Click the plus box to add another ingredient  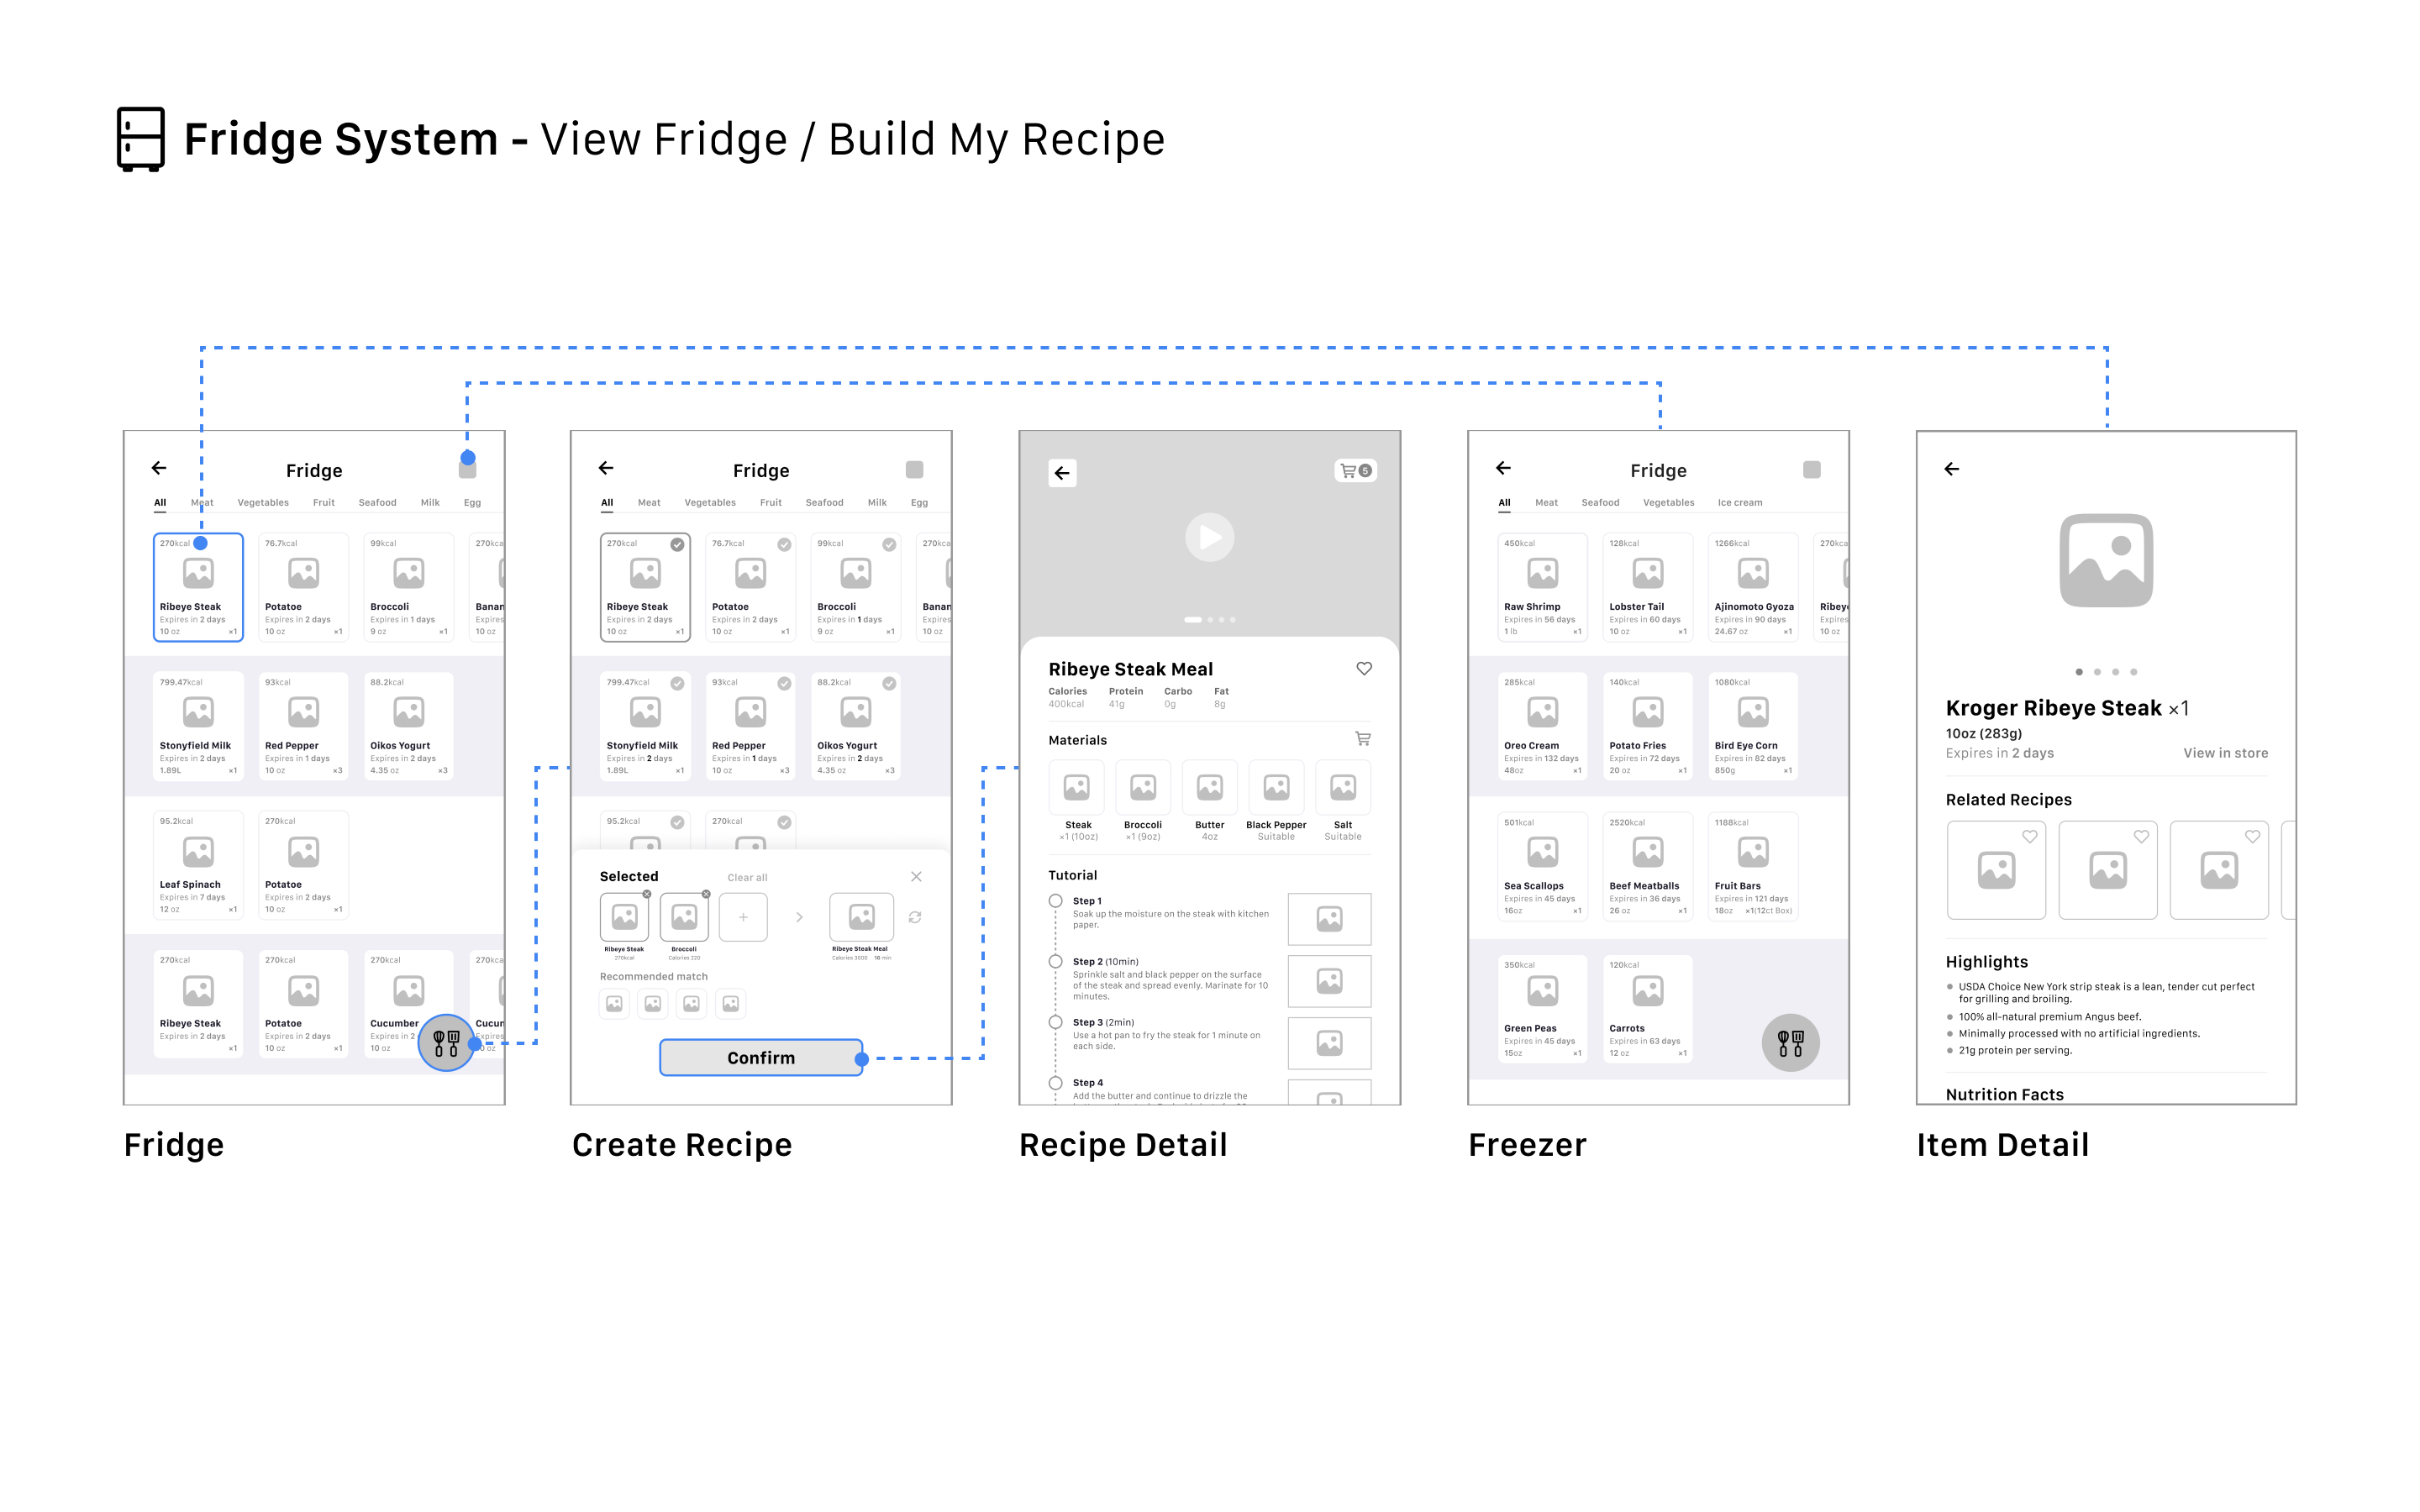[x=743, y=917]
